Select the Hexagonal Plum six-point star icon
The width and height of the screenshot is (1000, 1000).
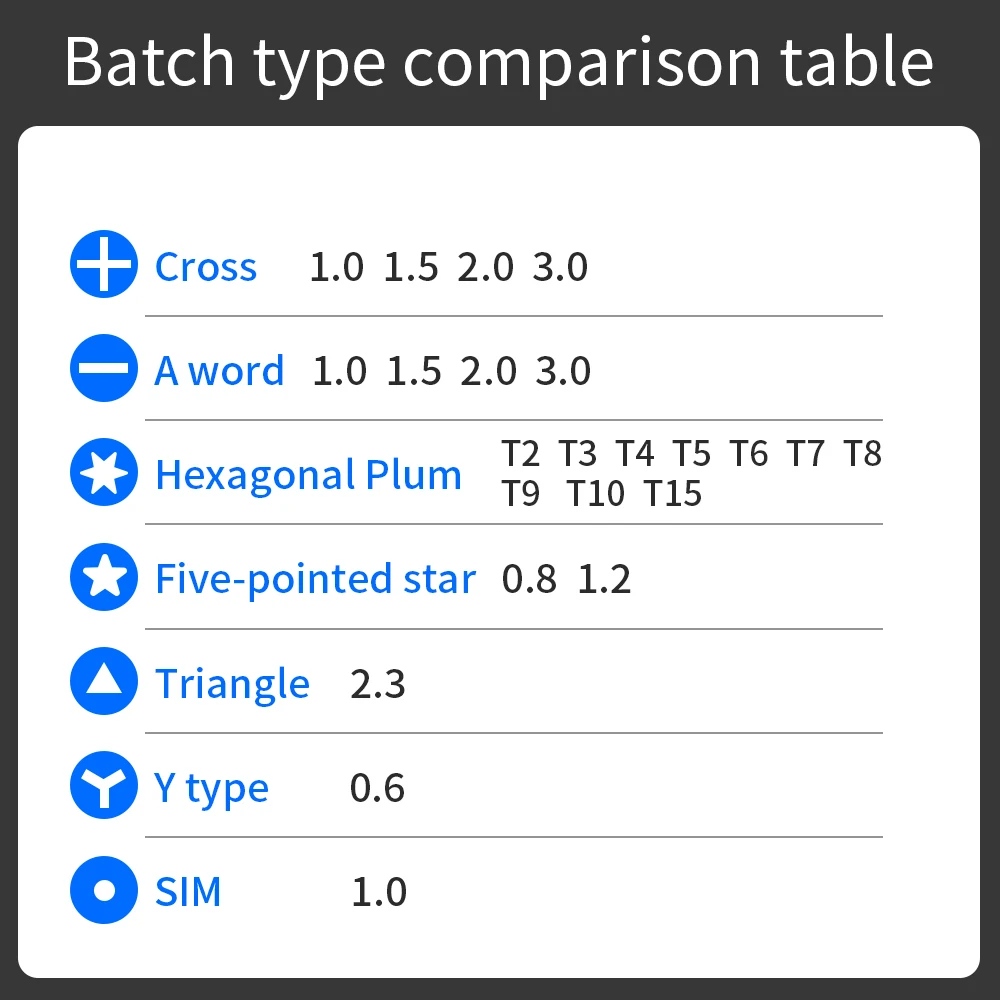pyautogui.click(x=104, y=472)
